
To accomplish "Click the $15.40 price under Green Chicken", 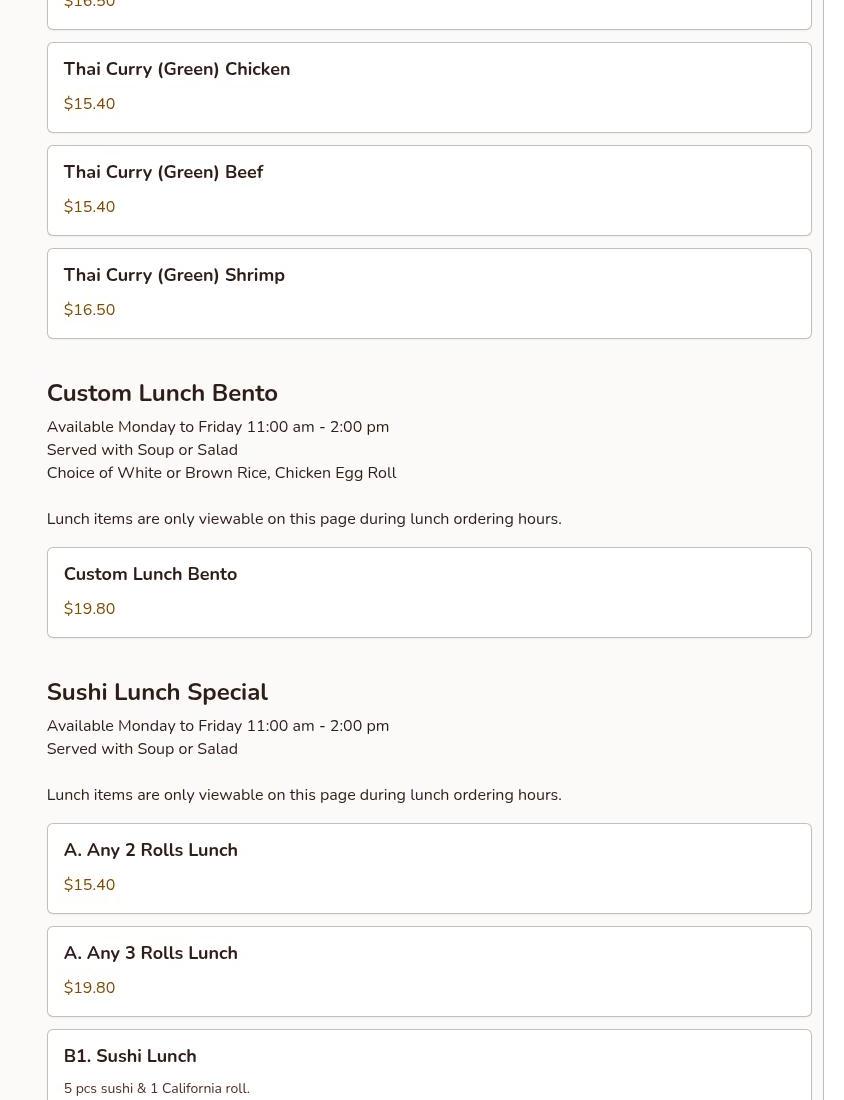I will click(x=89, y=104).
